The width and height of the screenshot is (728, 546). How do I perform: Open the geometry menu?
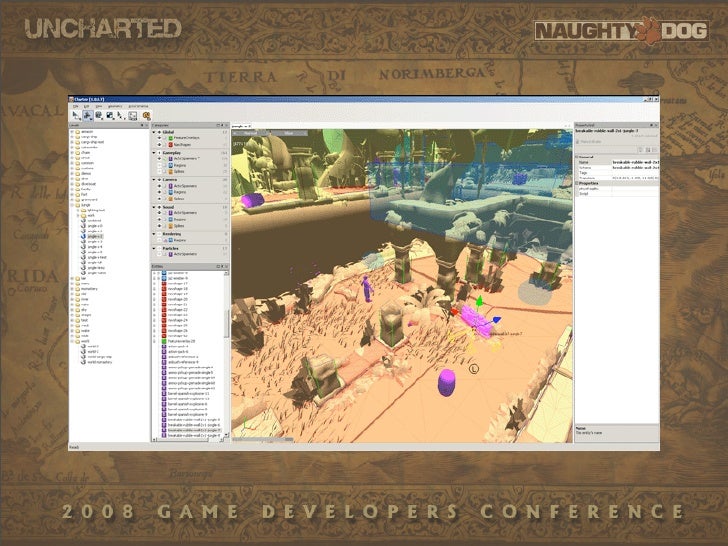point(115,106)
